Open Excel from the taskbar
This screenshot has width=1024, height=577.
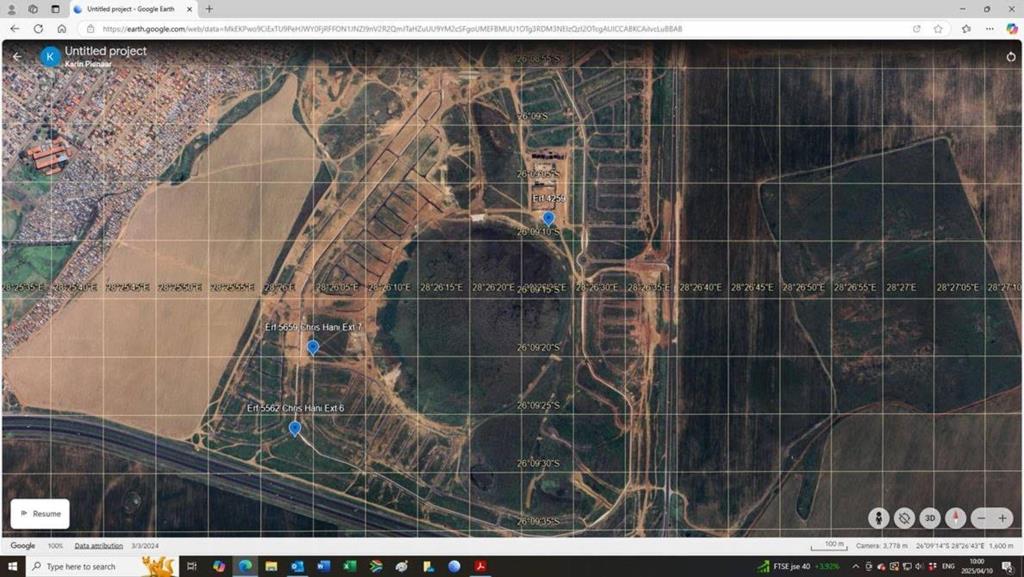point(350,566)
